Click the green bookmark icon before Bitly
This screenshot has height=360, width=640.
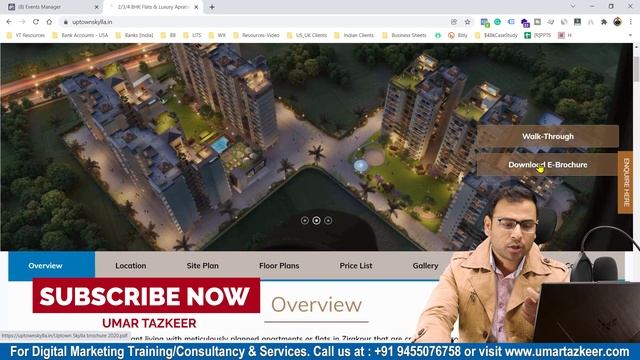(438, 36)
